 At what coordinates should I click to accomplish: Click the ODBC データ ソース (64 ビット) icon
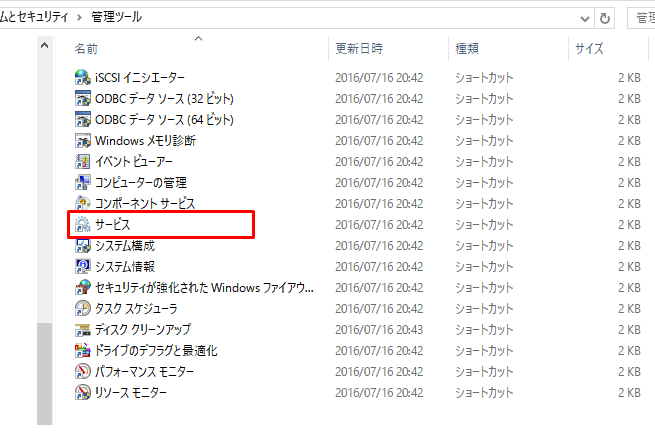coord(83,120)
